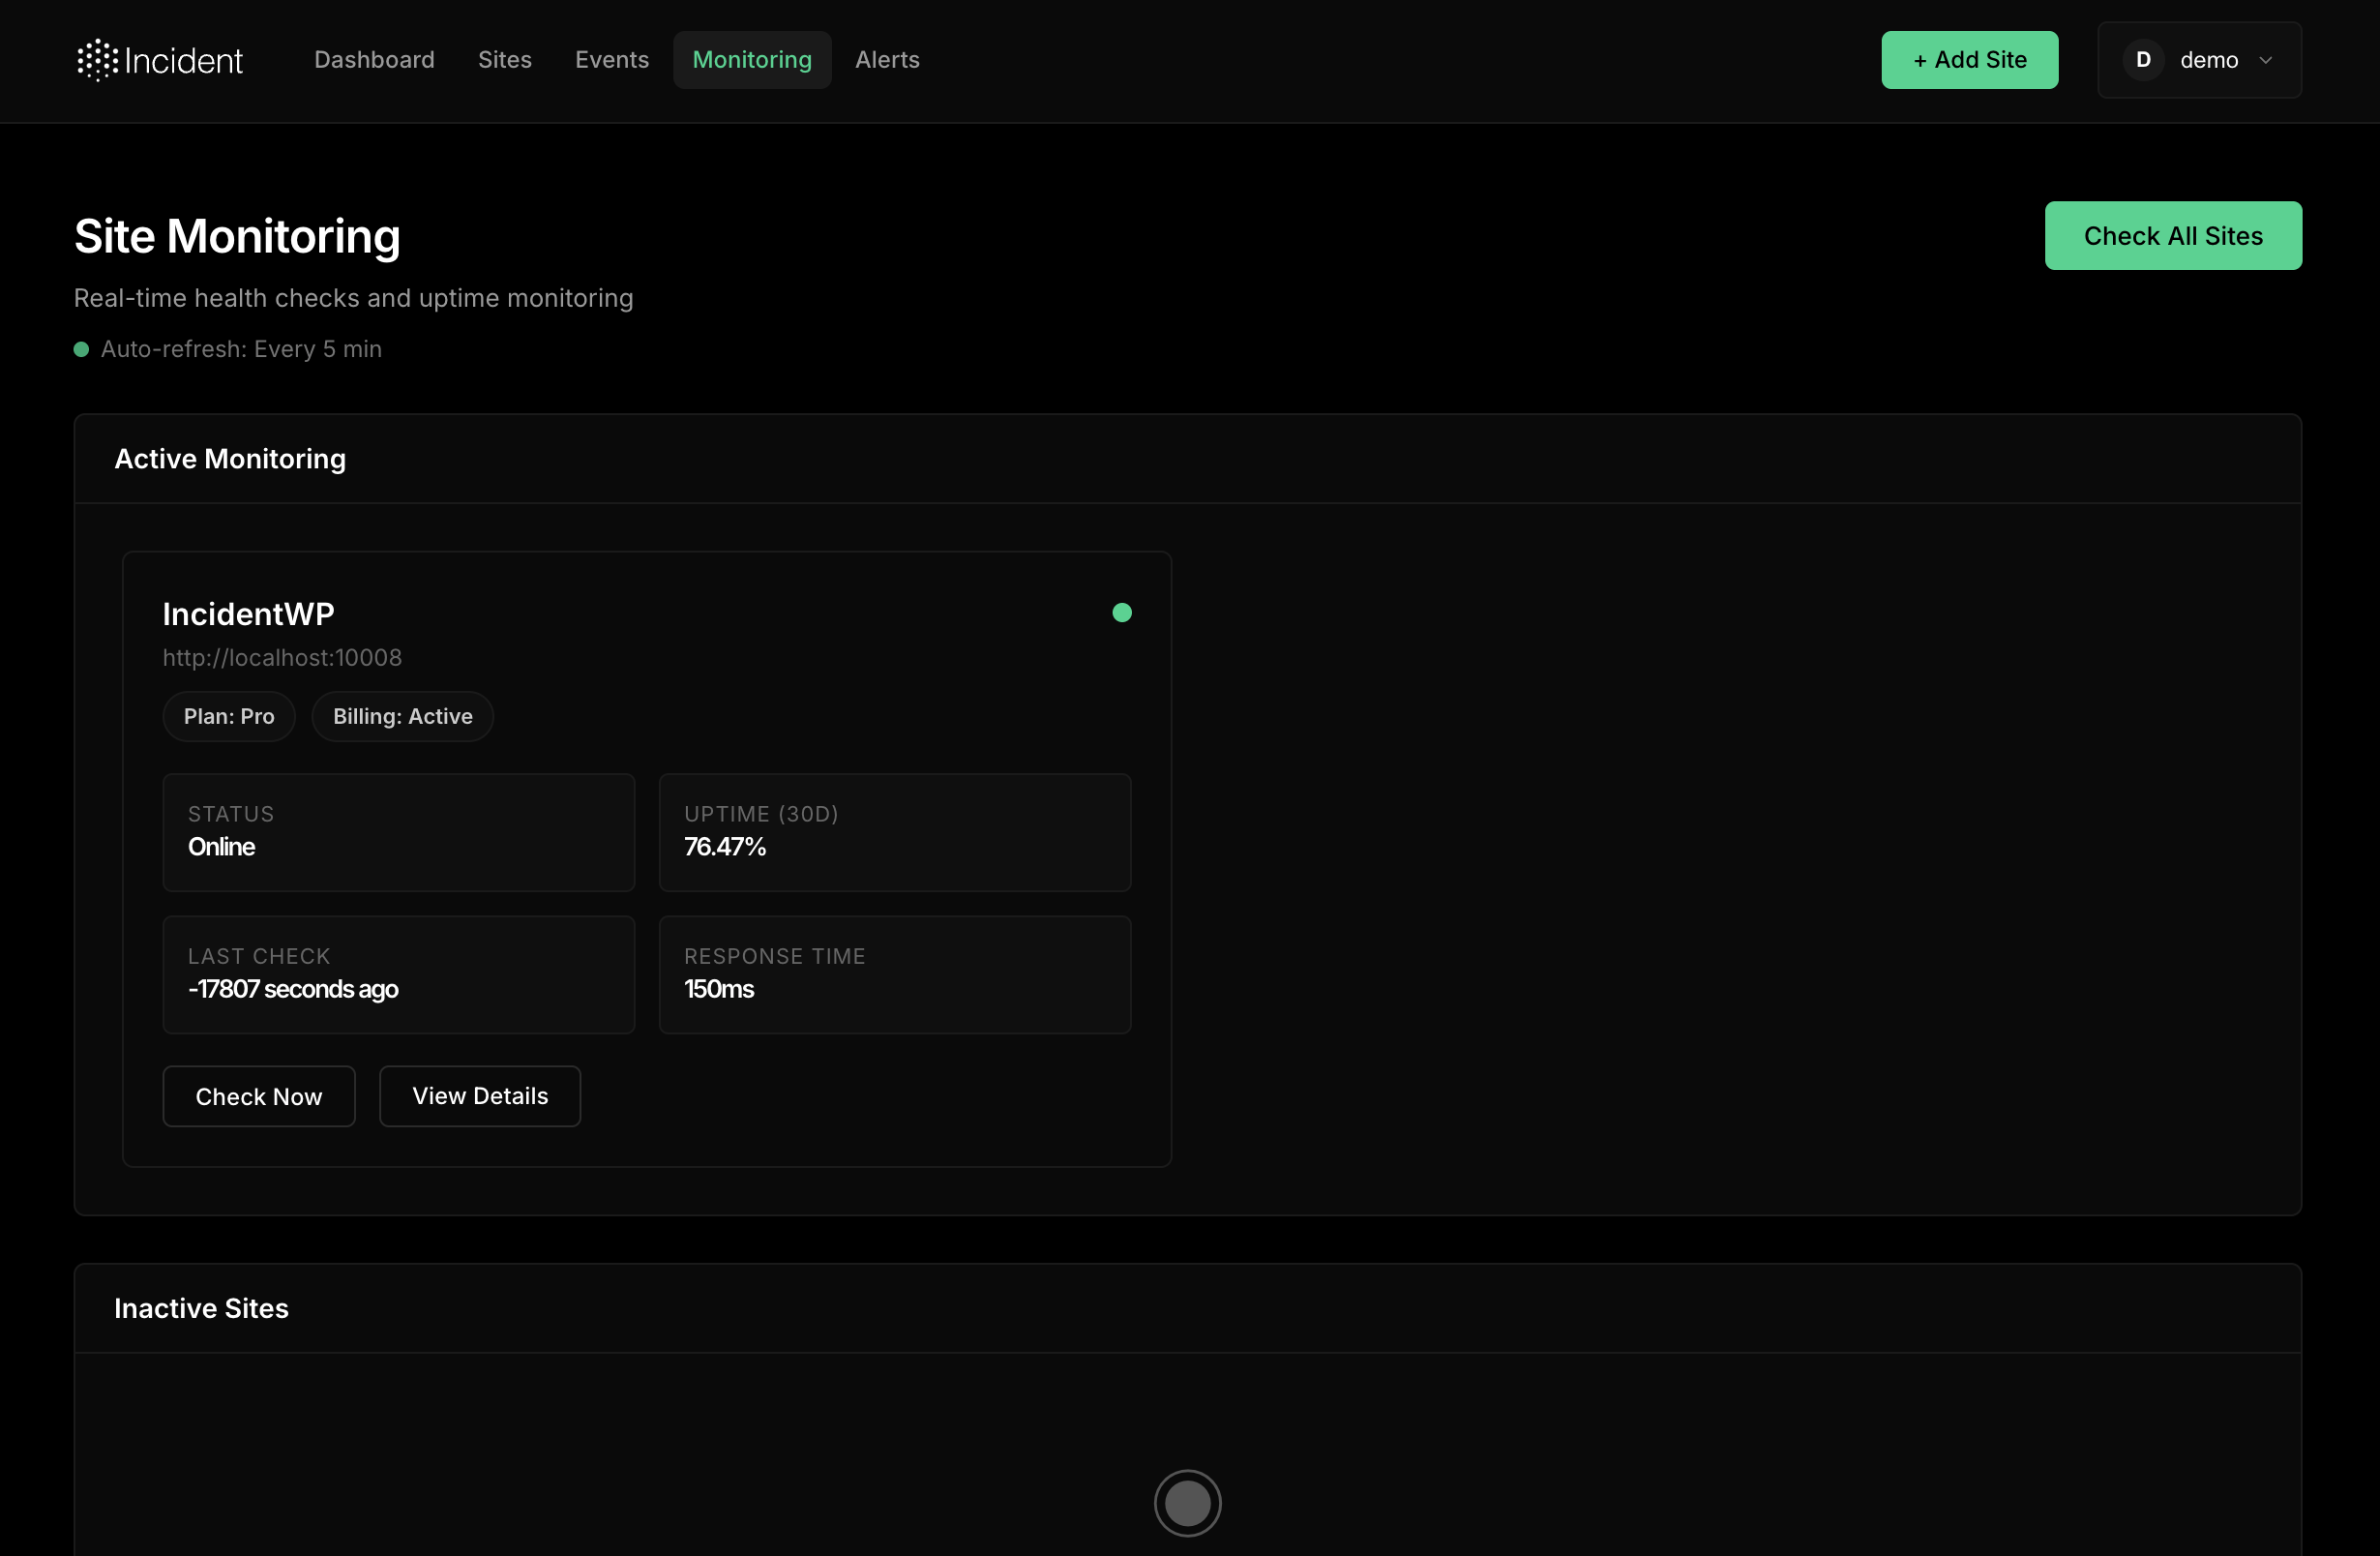The image size is (2380, 1556).
Task: Go to the Dashboard page
Action: coord(373,59)
